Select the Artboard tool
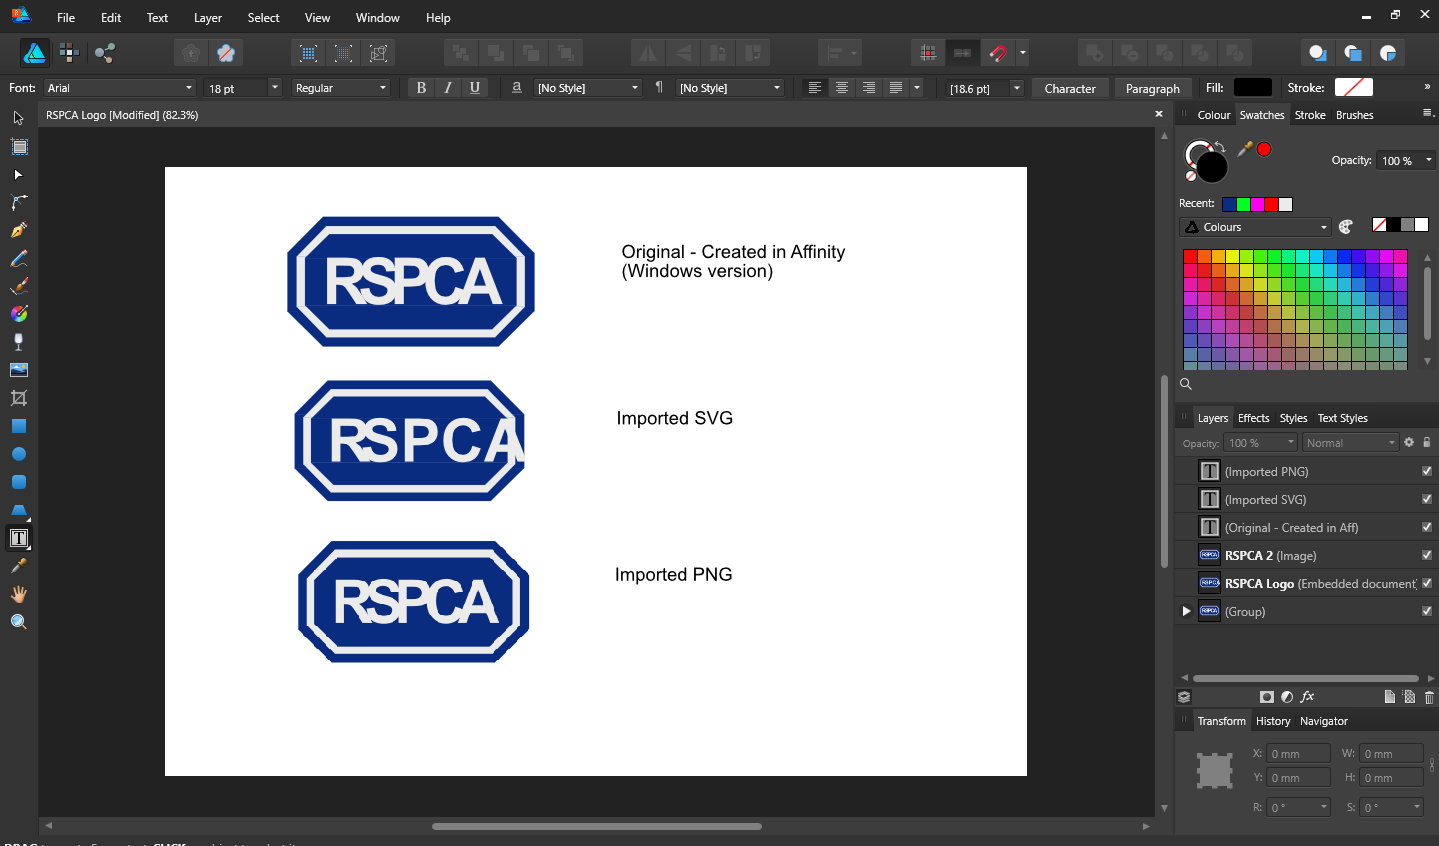 (18, 146)
